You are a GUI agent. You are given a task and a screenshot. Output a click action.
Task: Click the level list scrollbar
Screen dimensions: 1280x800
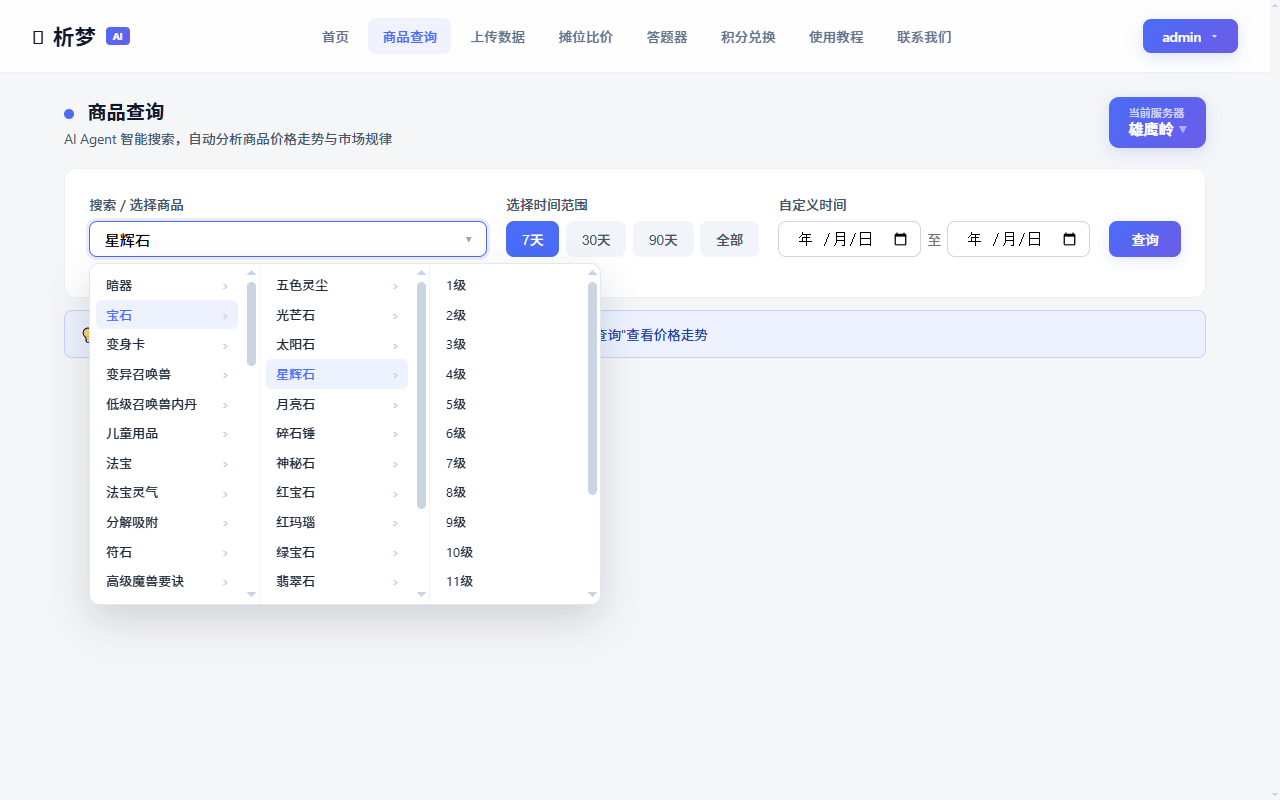[x=592, y=388]
